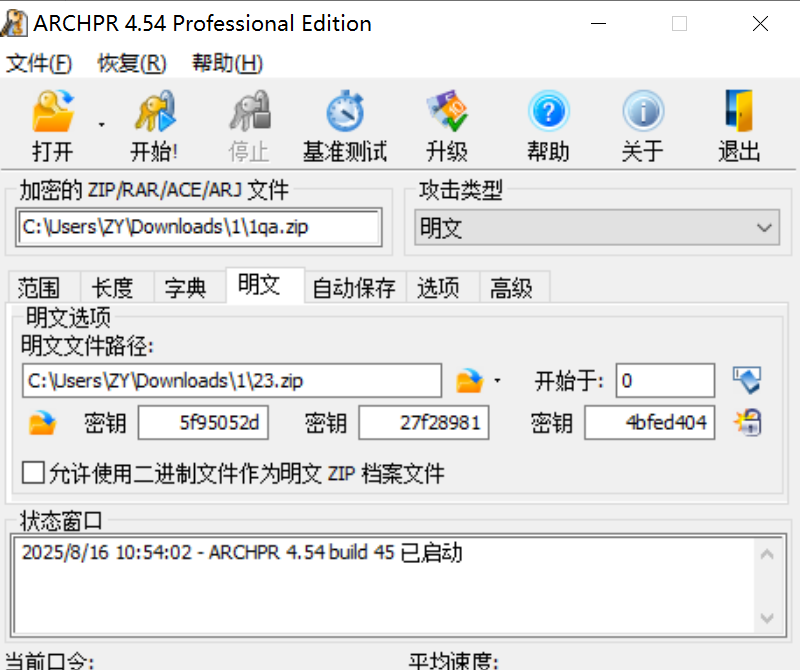Open the 攻击类型 dropdown showing 明文
Image resolution: width=800 pixels, height=670 pixels.
(597, 228)
